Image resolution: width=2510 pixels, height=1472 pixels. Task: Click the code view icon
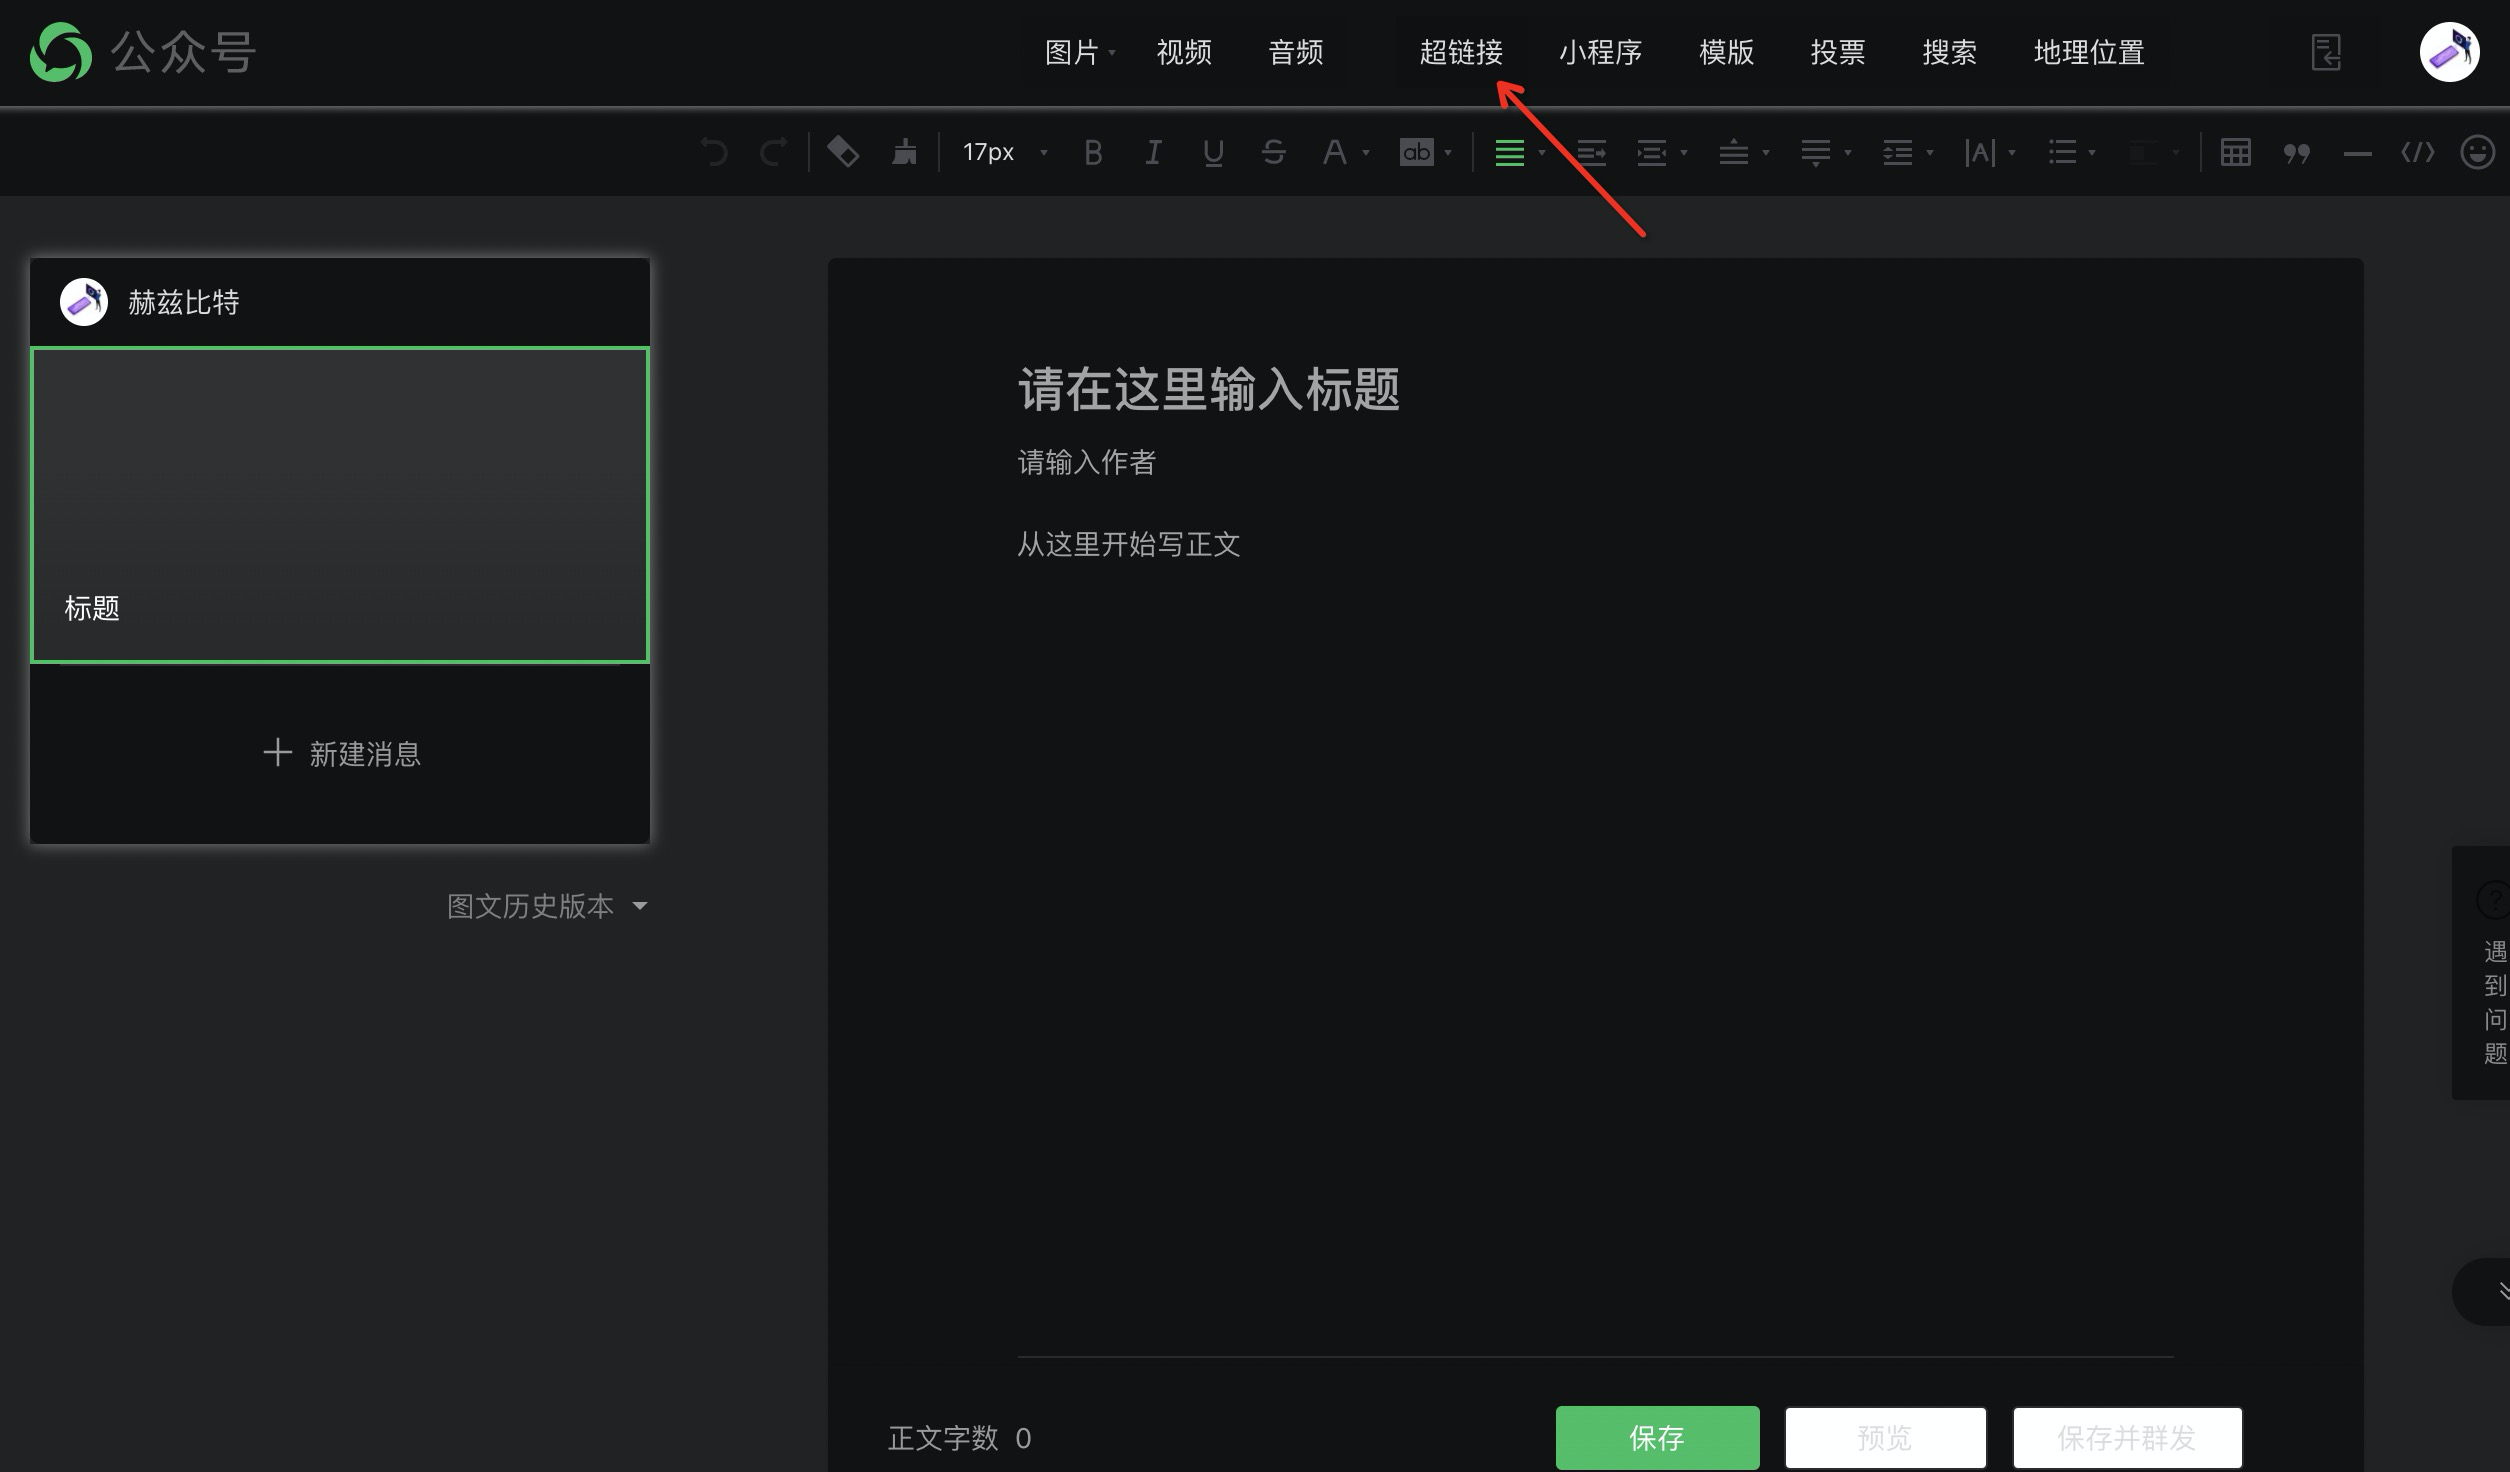pos(2419,152)
